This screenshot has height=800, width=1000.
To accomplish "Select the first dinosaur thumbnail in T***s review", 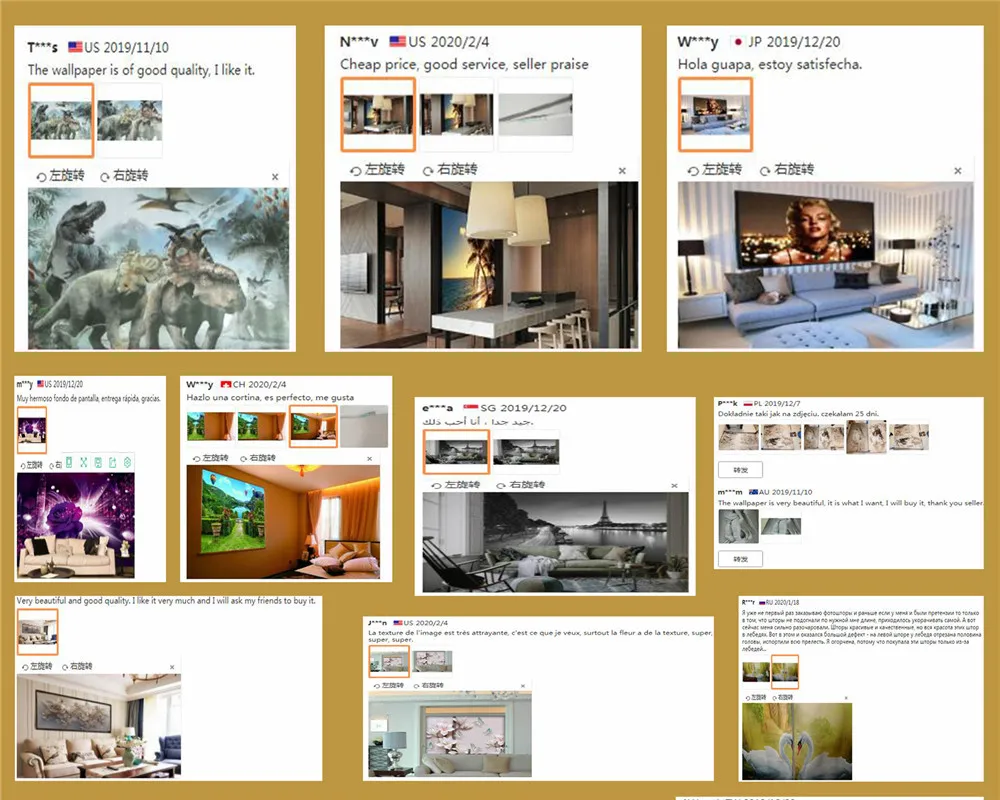I will 61,120.
